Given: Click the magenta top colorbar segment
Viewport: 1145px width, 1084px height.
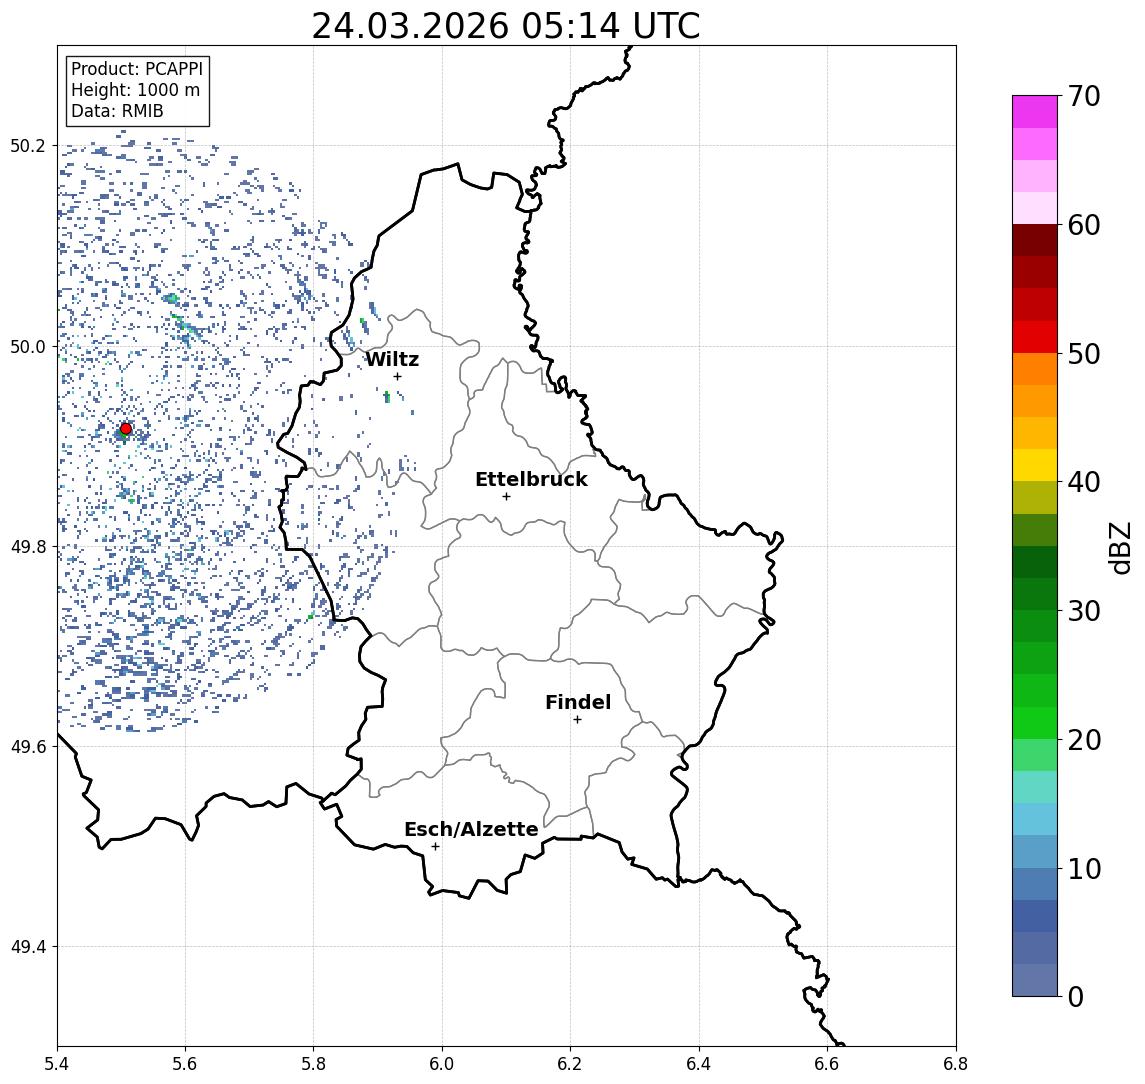Looking at the screenshot, I should (x=1035, y=112).
